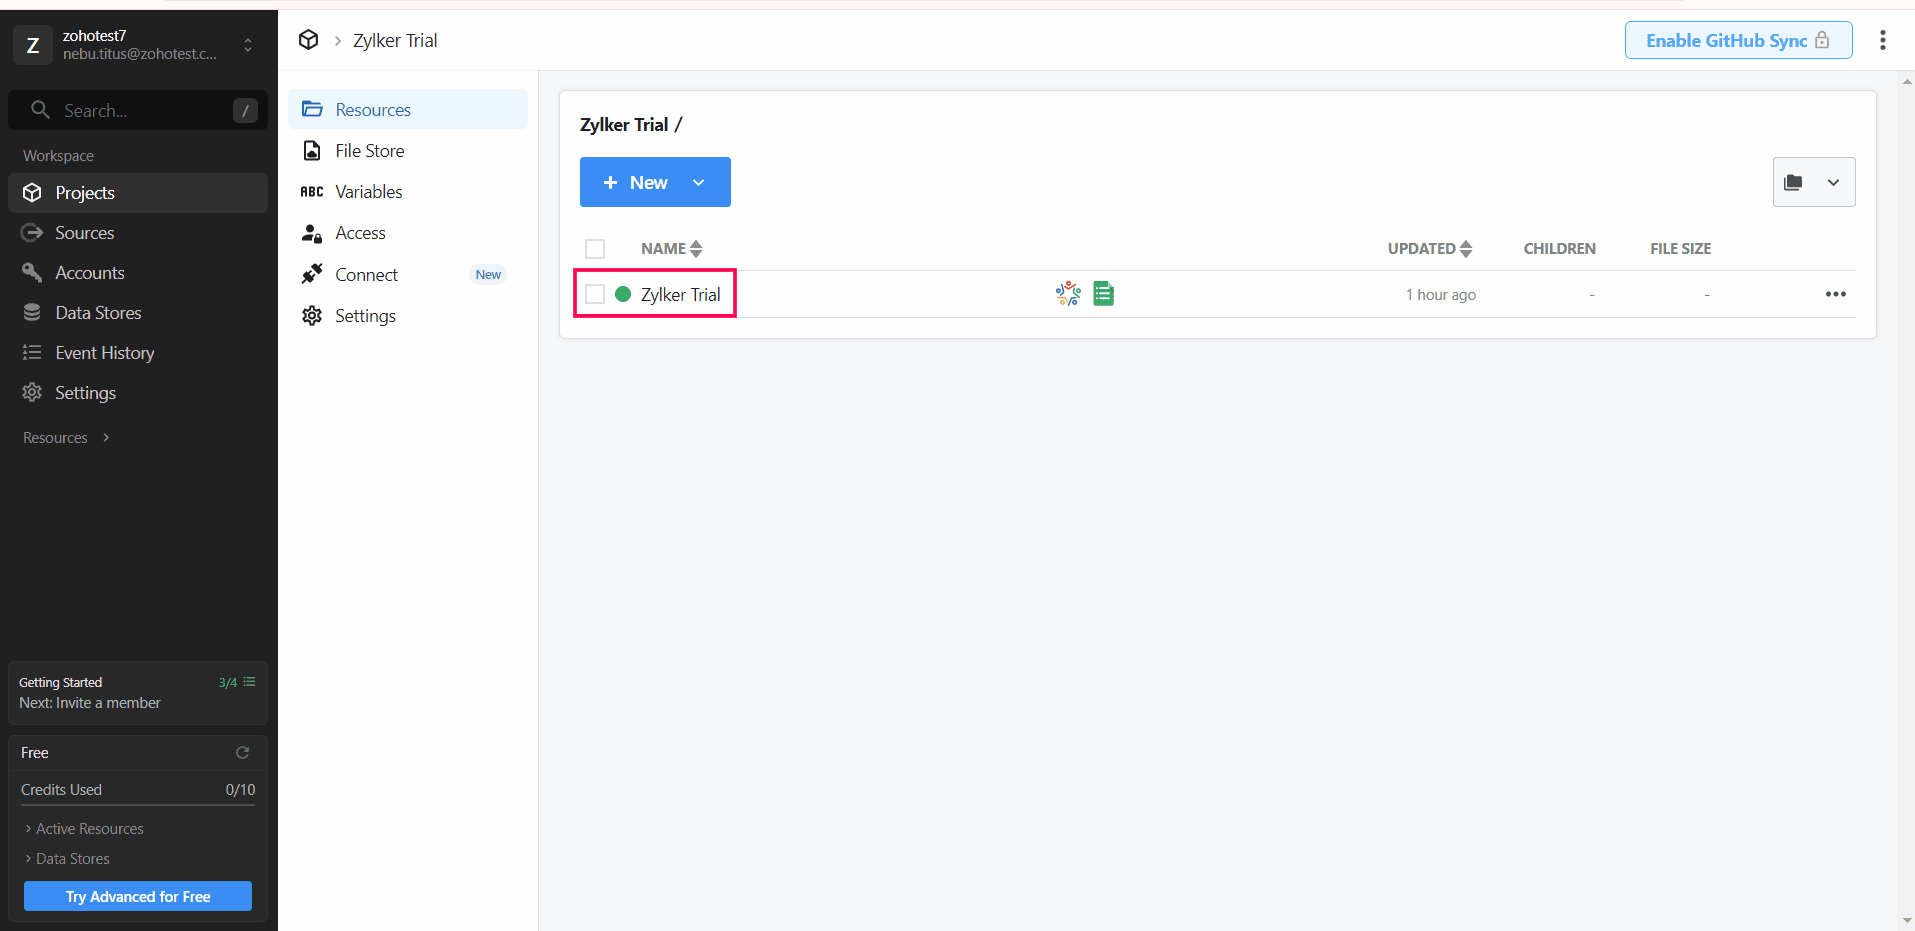This screenshot has height=931, width=1915.
Task: Open the Zylker Trial resource in the table
Action: 681,294
